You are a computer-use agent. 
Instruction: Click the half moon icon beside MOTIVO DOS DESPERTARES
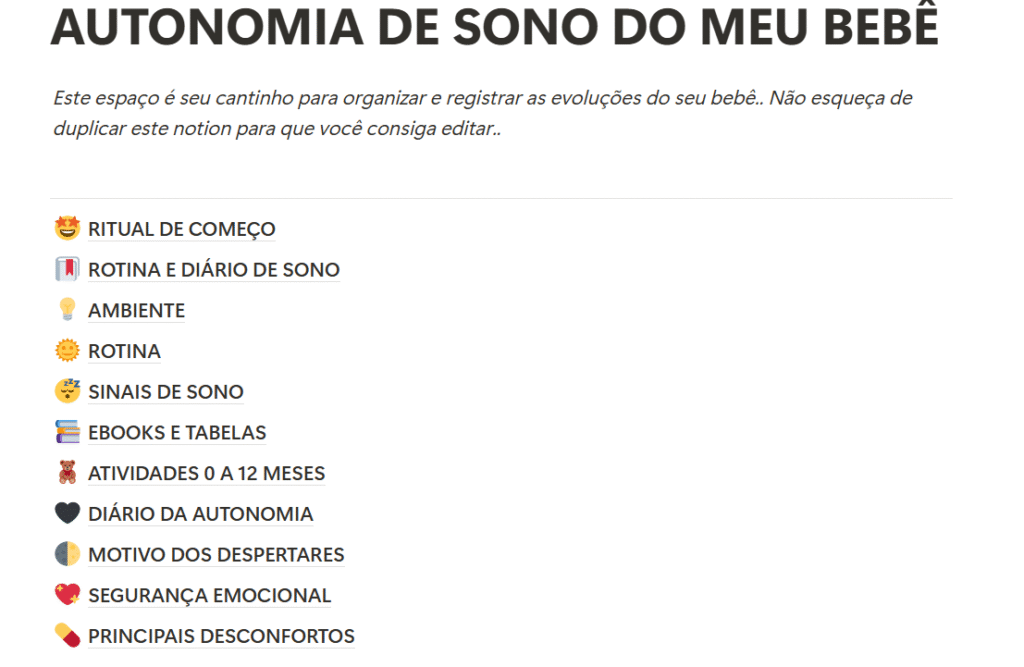pos(67,554)
